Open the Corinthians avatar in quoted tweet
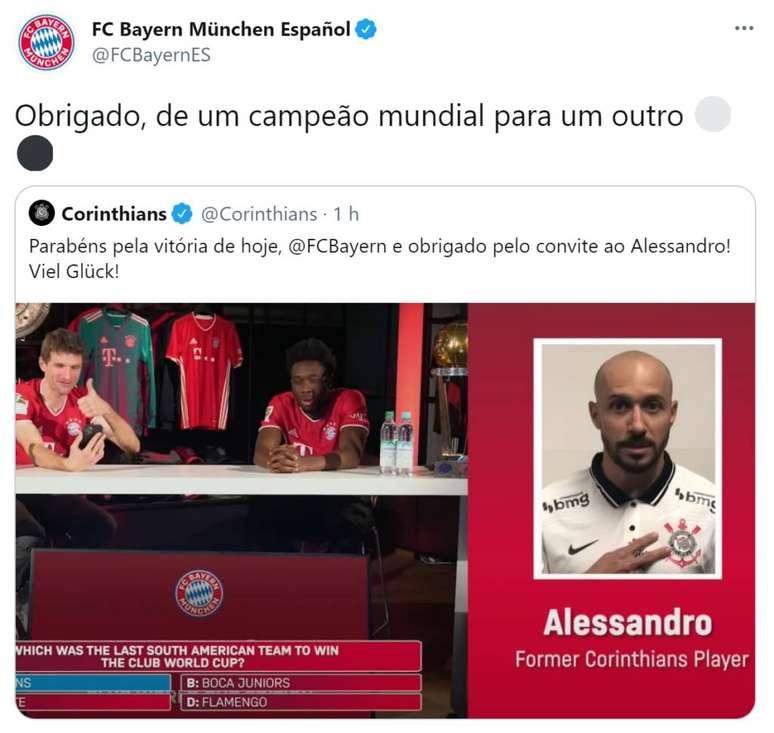Screen dimensions: 774x733 point(41,213)
